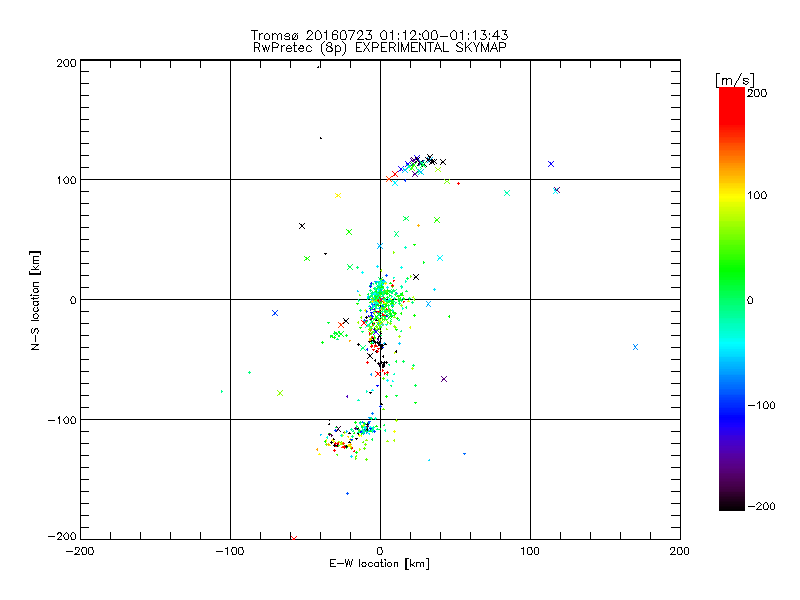Click the red X marker on the bottom axis
The width and height of the screenshot is (800, 600).
coord(293,538)
